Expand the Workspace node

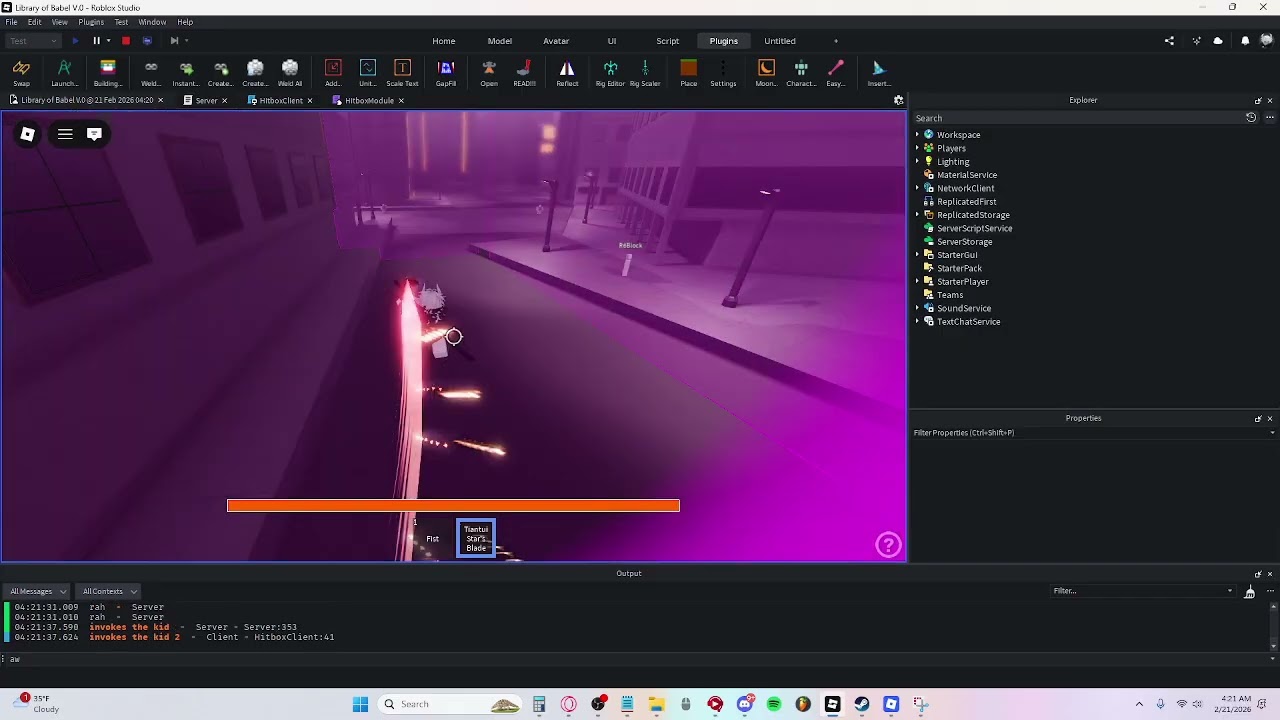coord(917,135)
